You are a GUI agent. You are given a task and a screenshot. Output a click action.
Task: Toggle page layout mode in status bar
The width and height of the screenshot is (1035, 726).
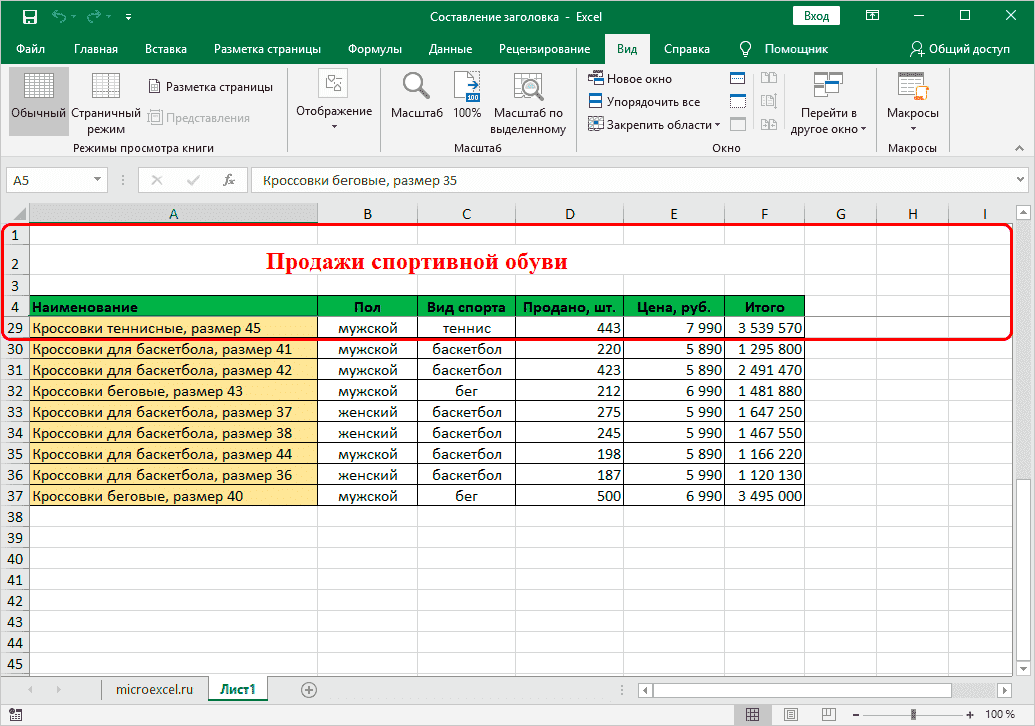pos(790,715)
